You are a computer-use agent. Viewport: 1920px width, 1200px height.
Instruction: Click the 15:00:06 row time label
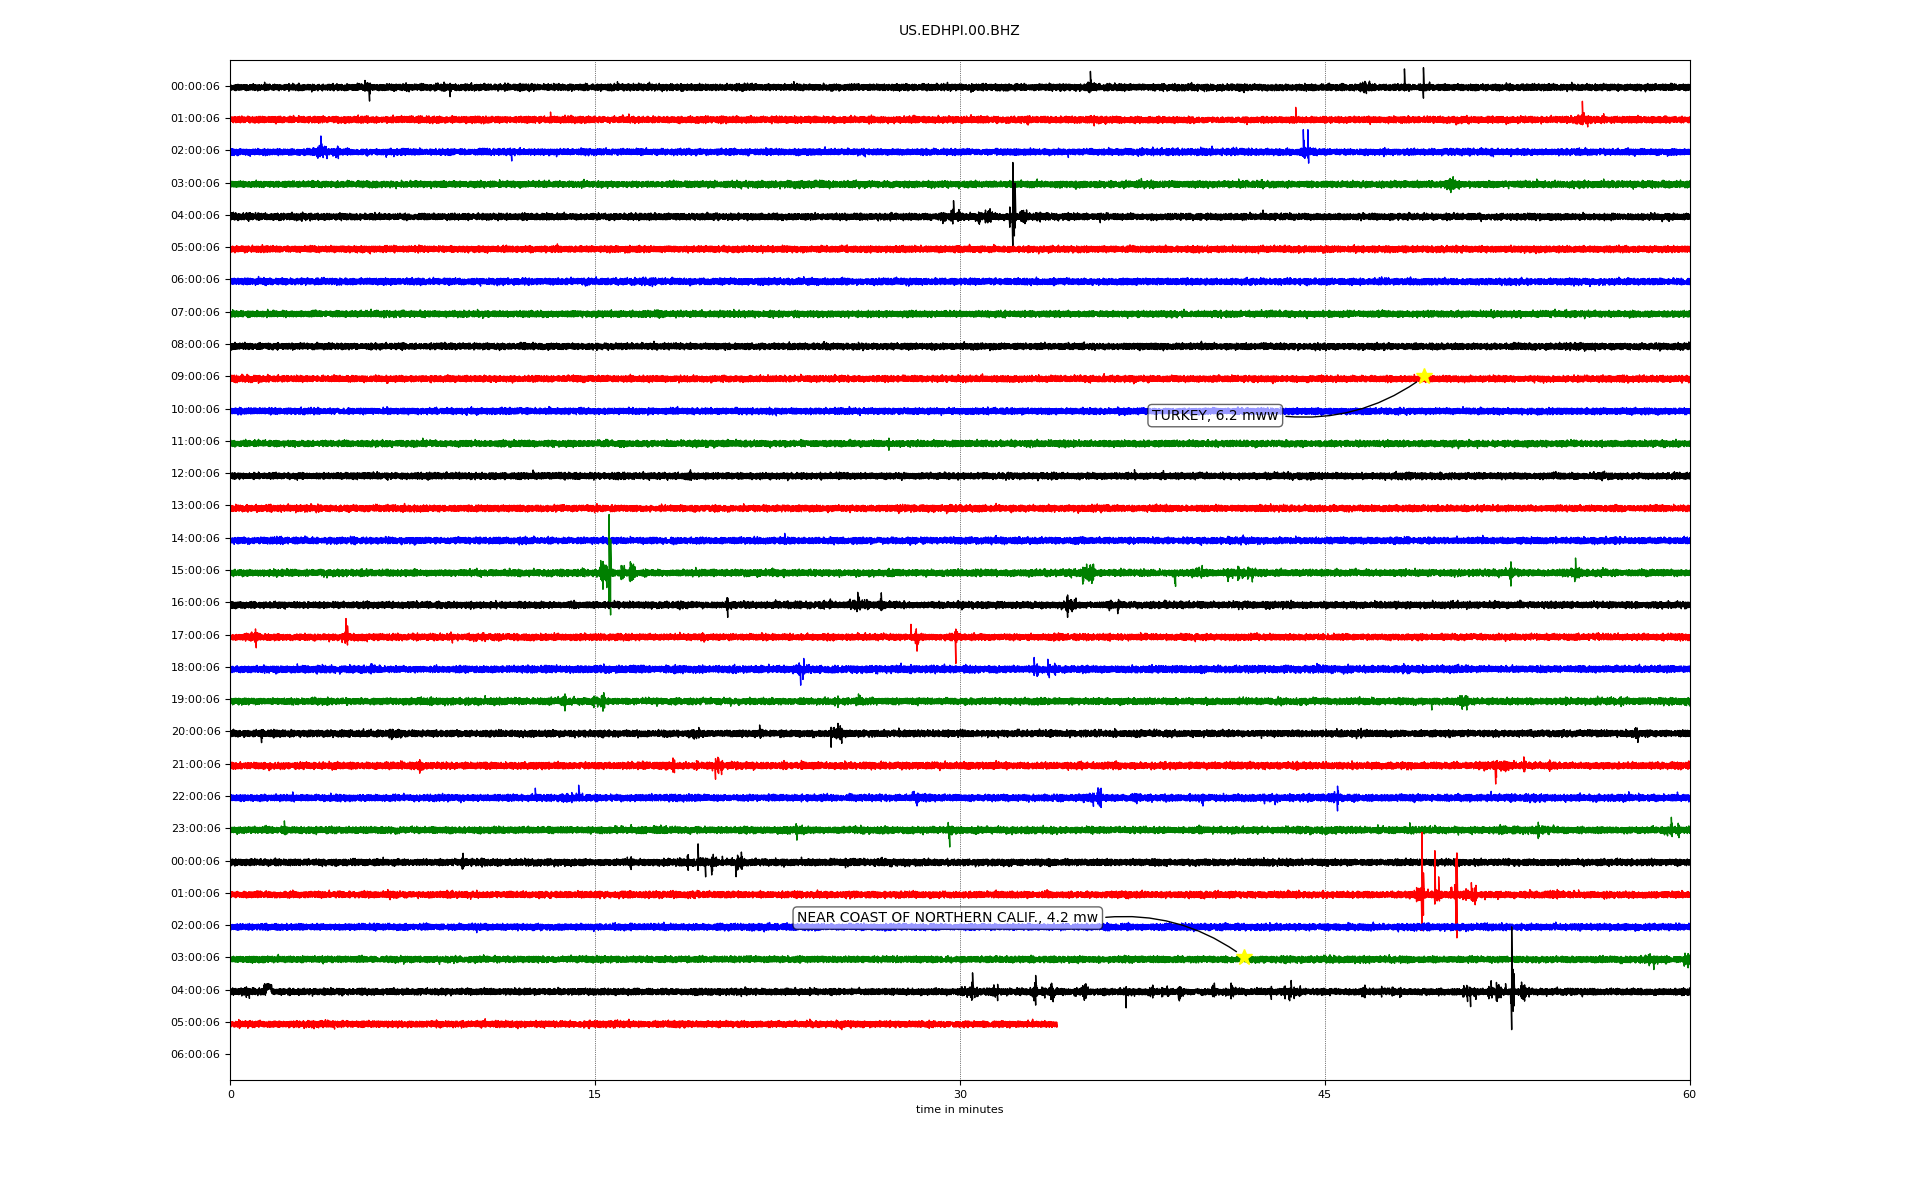(x=195, y=570)
